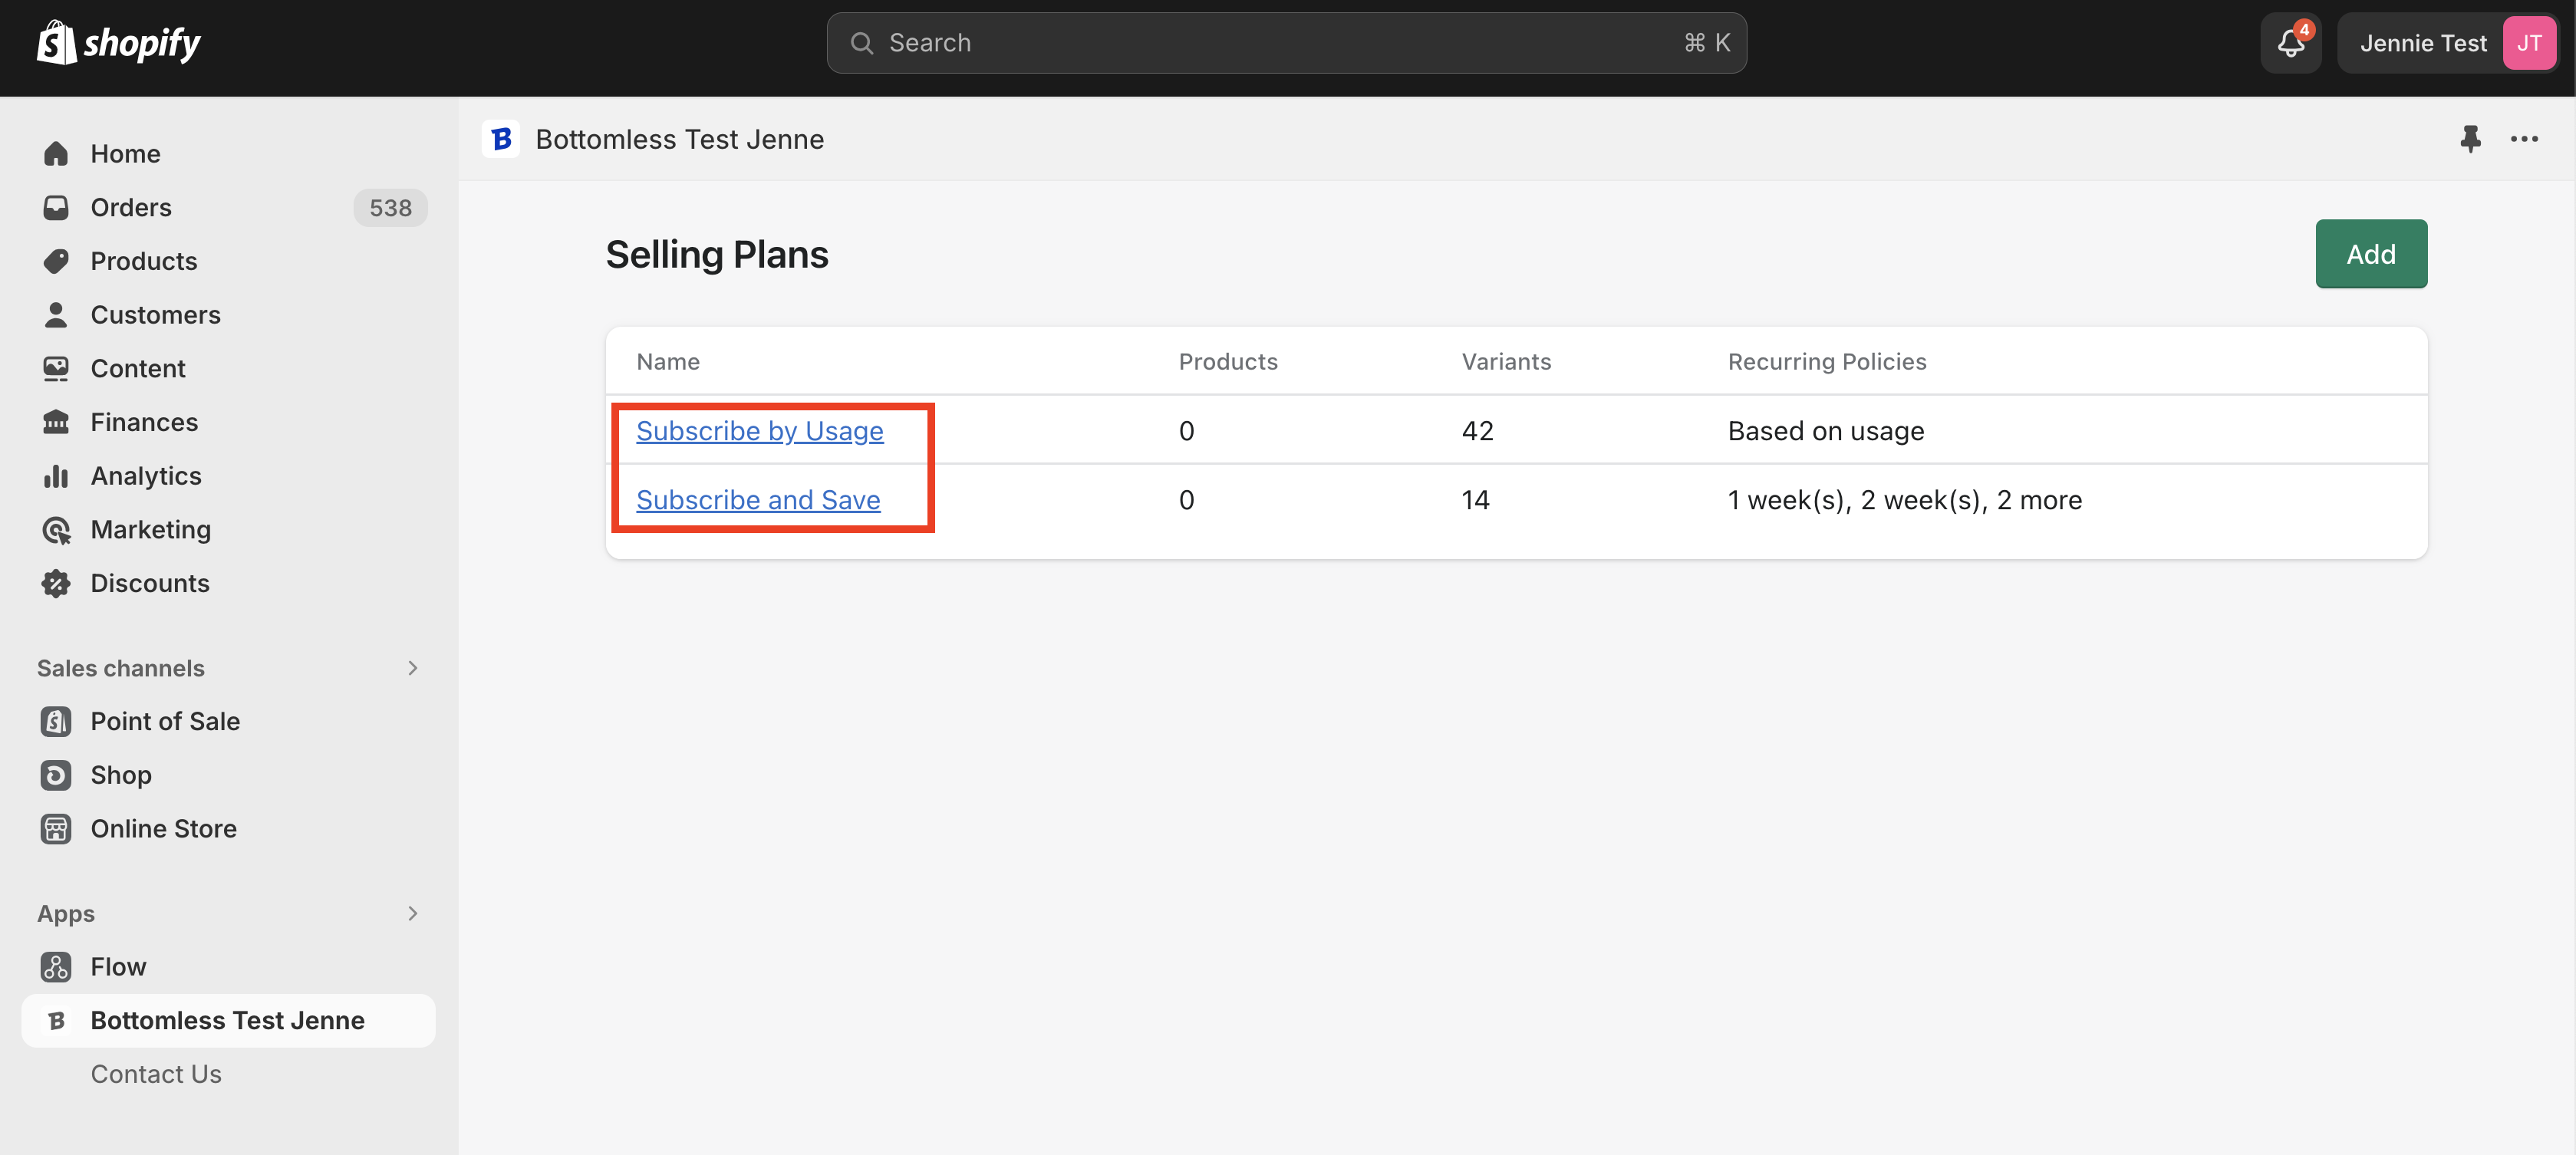The image size is (2576, 1155).
Task: Click the Flow app icon
Action: click(56, 967)
